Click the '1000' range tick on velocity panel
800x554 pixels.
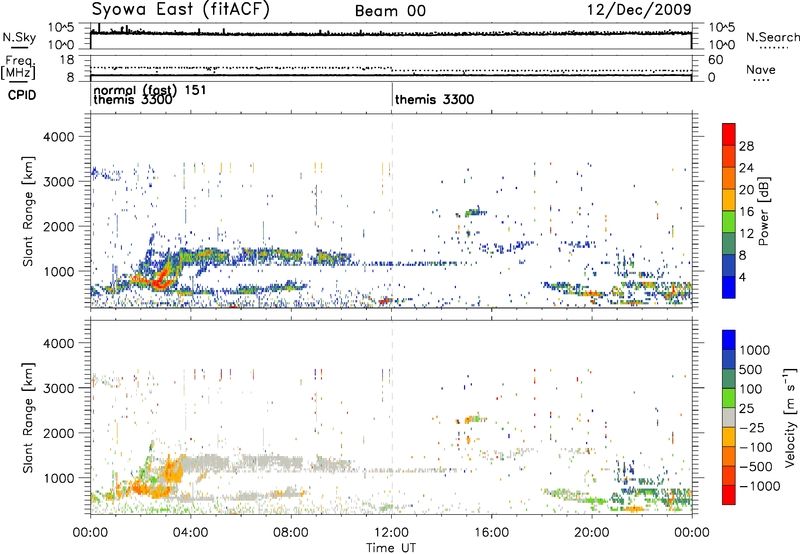(58, 478)
